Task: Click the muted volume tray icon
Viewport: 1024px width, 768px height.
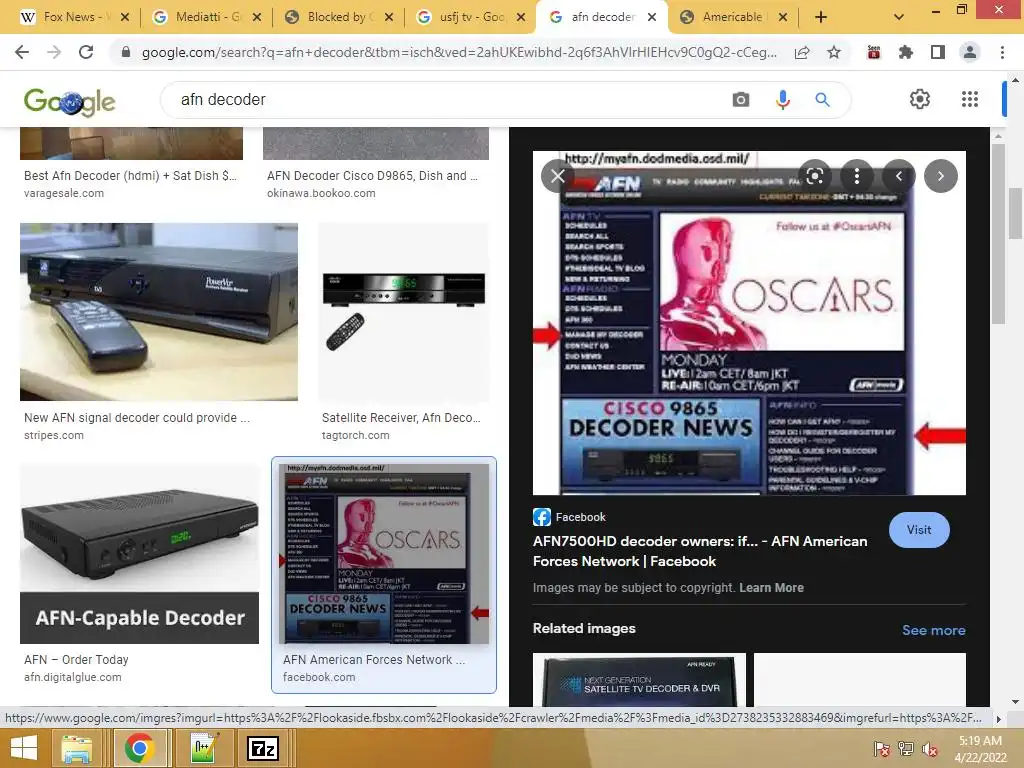Action: 929,750
